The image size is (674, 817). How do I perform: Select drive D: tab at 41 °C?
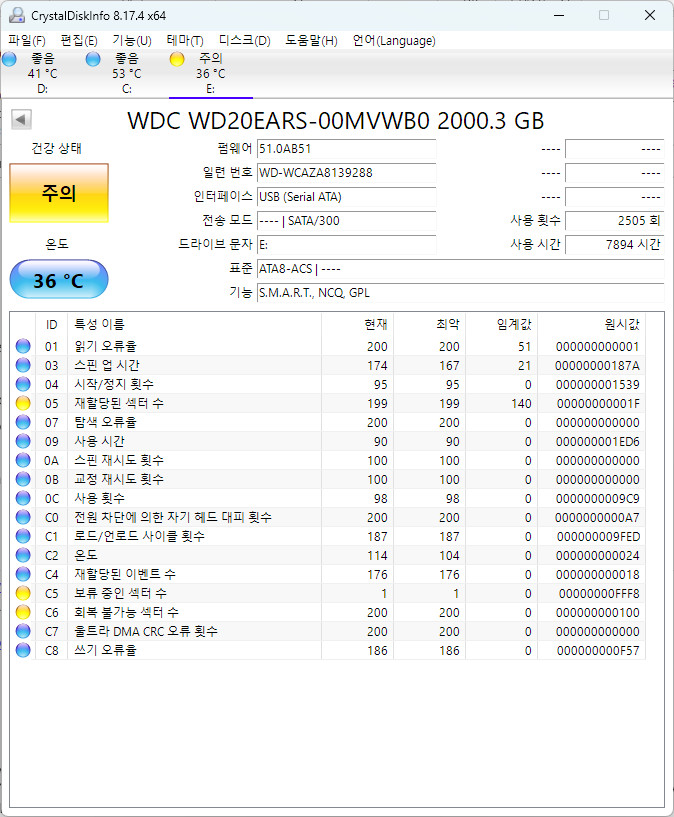click(43, 73)
